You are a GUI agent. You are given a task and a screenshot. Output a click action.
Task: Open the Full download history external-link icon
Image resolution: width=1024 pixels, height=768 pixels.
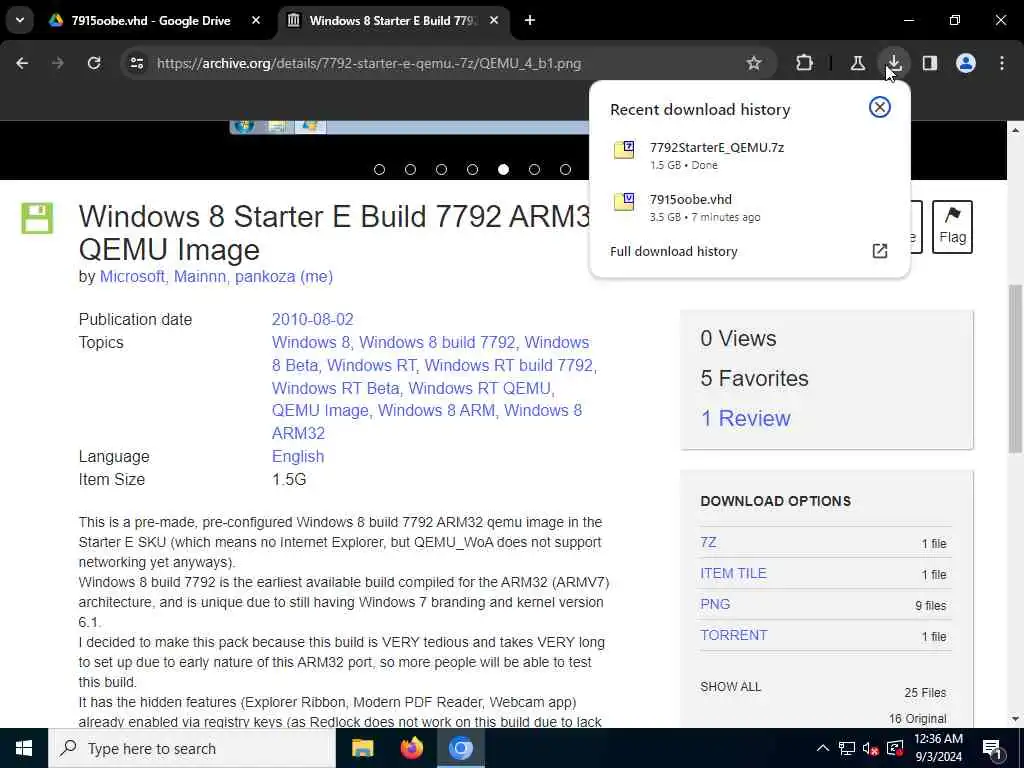coord(880,251)
